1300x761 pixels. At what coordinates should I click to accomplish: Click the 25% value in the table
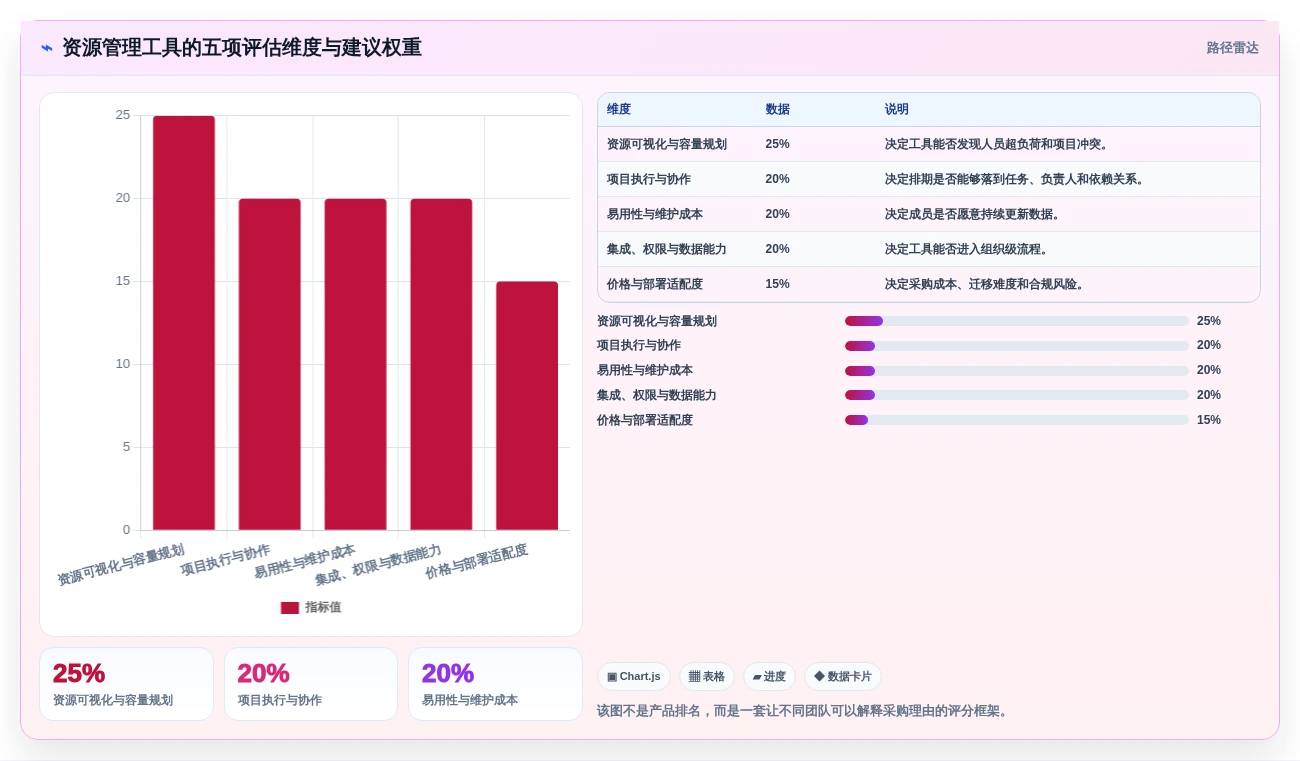(777, 144)
